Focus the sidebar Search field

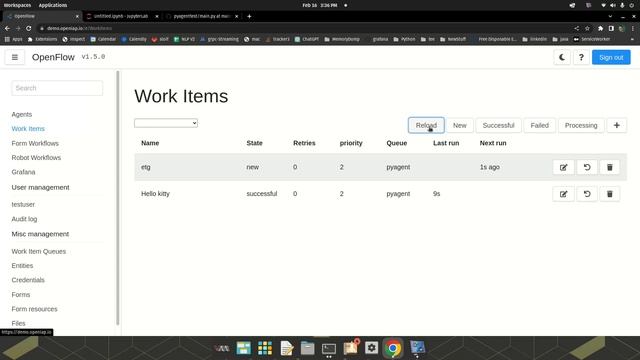(57, 88)
